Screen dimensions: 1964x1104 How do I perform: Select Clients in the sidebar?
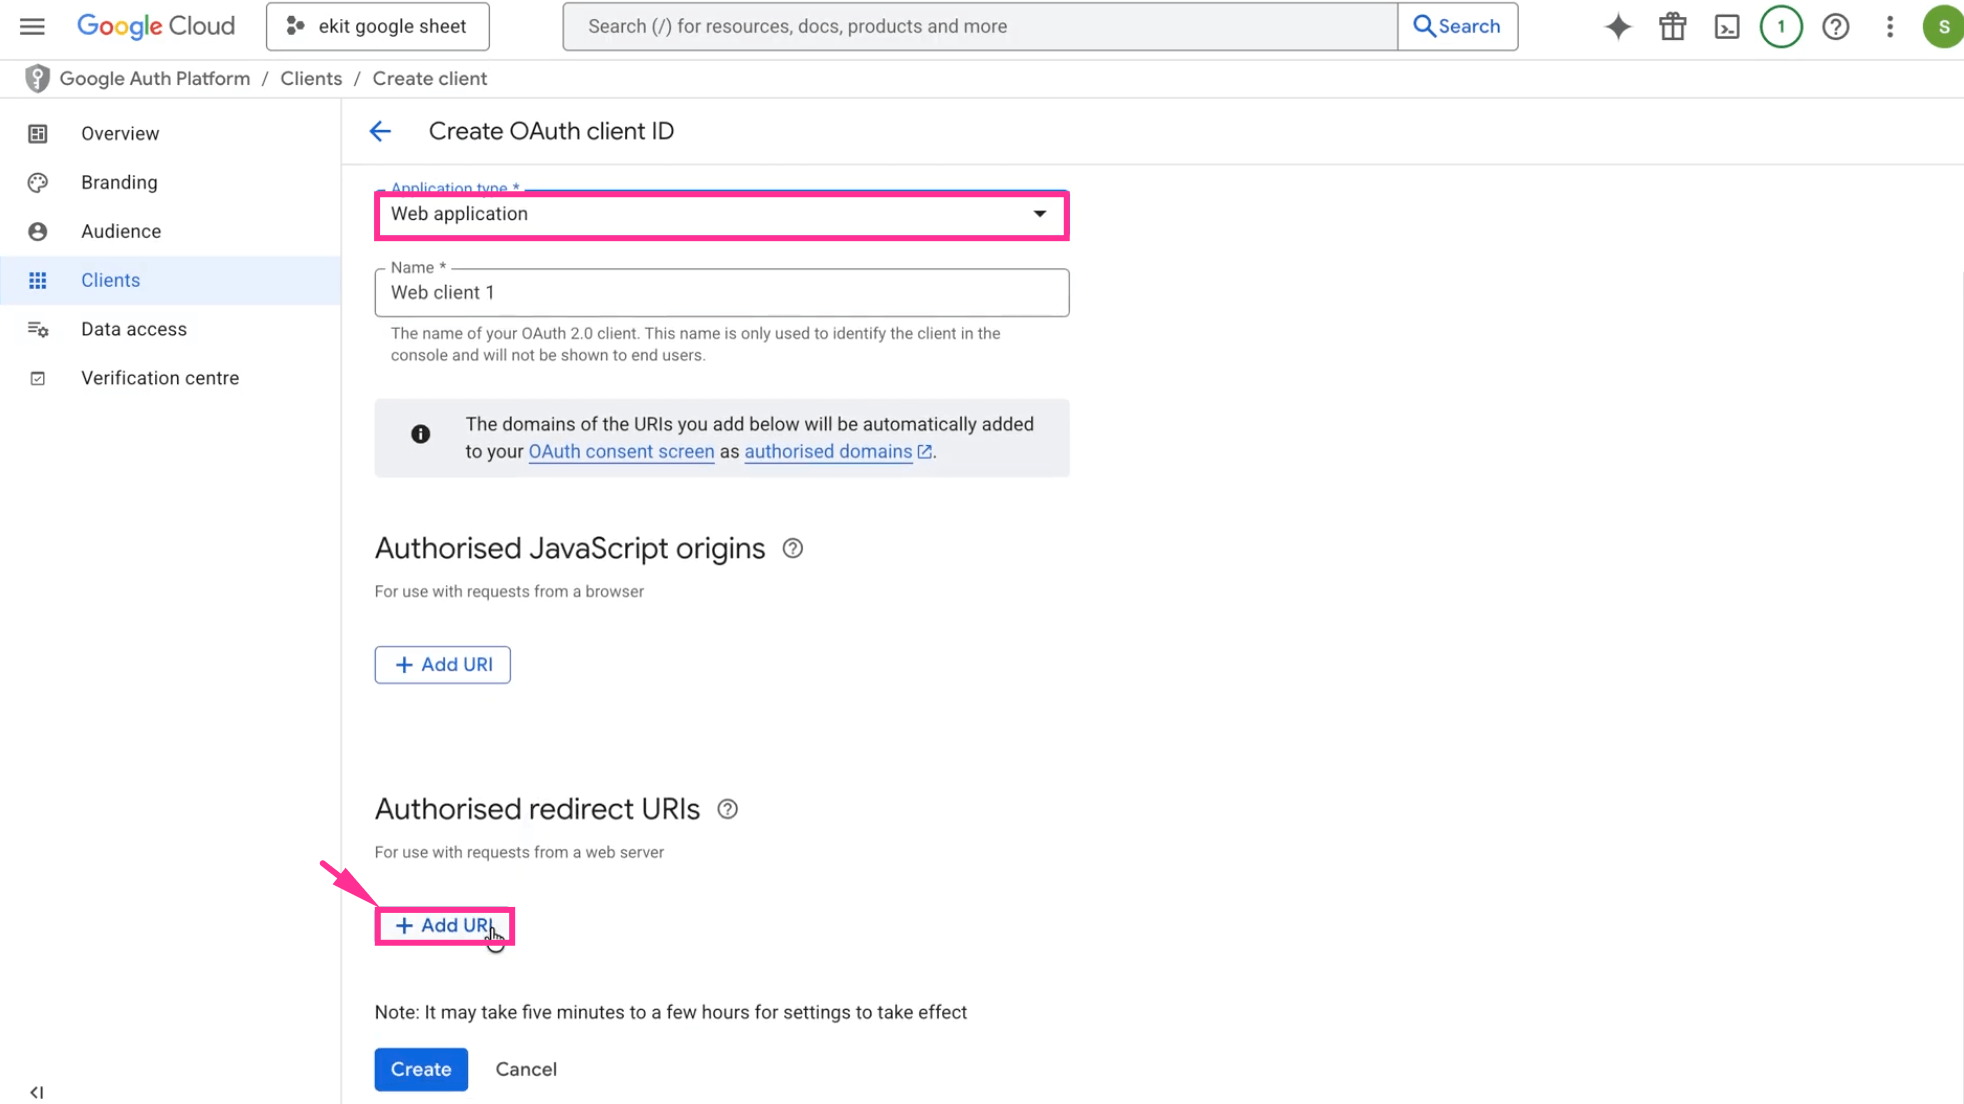click(171, 281)
